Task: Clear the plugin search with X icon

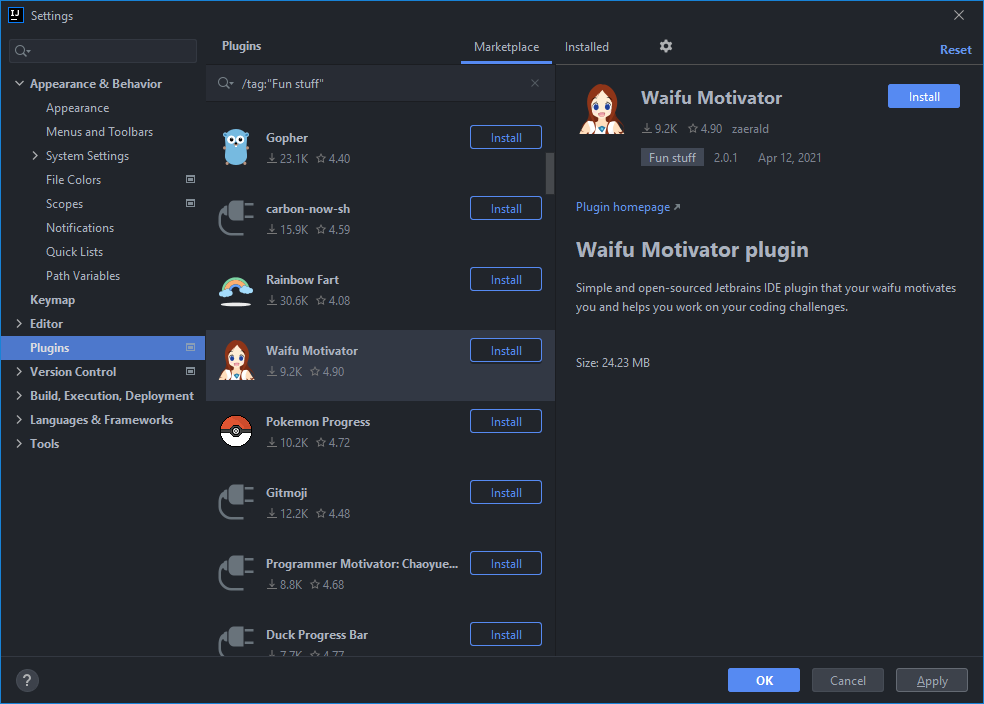Action: pyautogui.click(x=535, y=83)
